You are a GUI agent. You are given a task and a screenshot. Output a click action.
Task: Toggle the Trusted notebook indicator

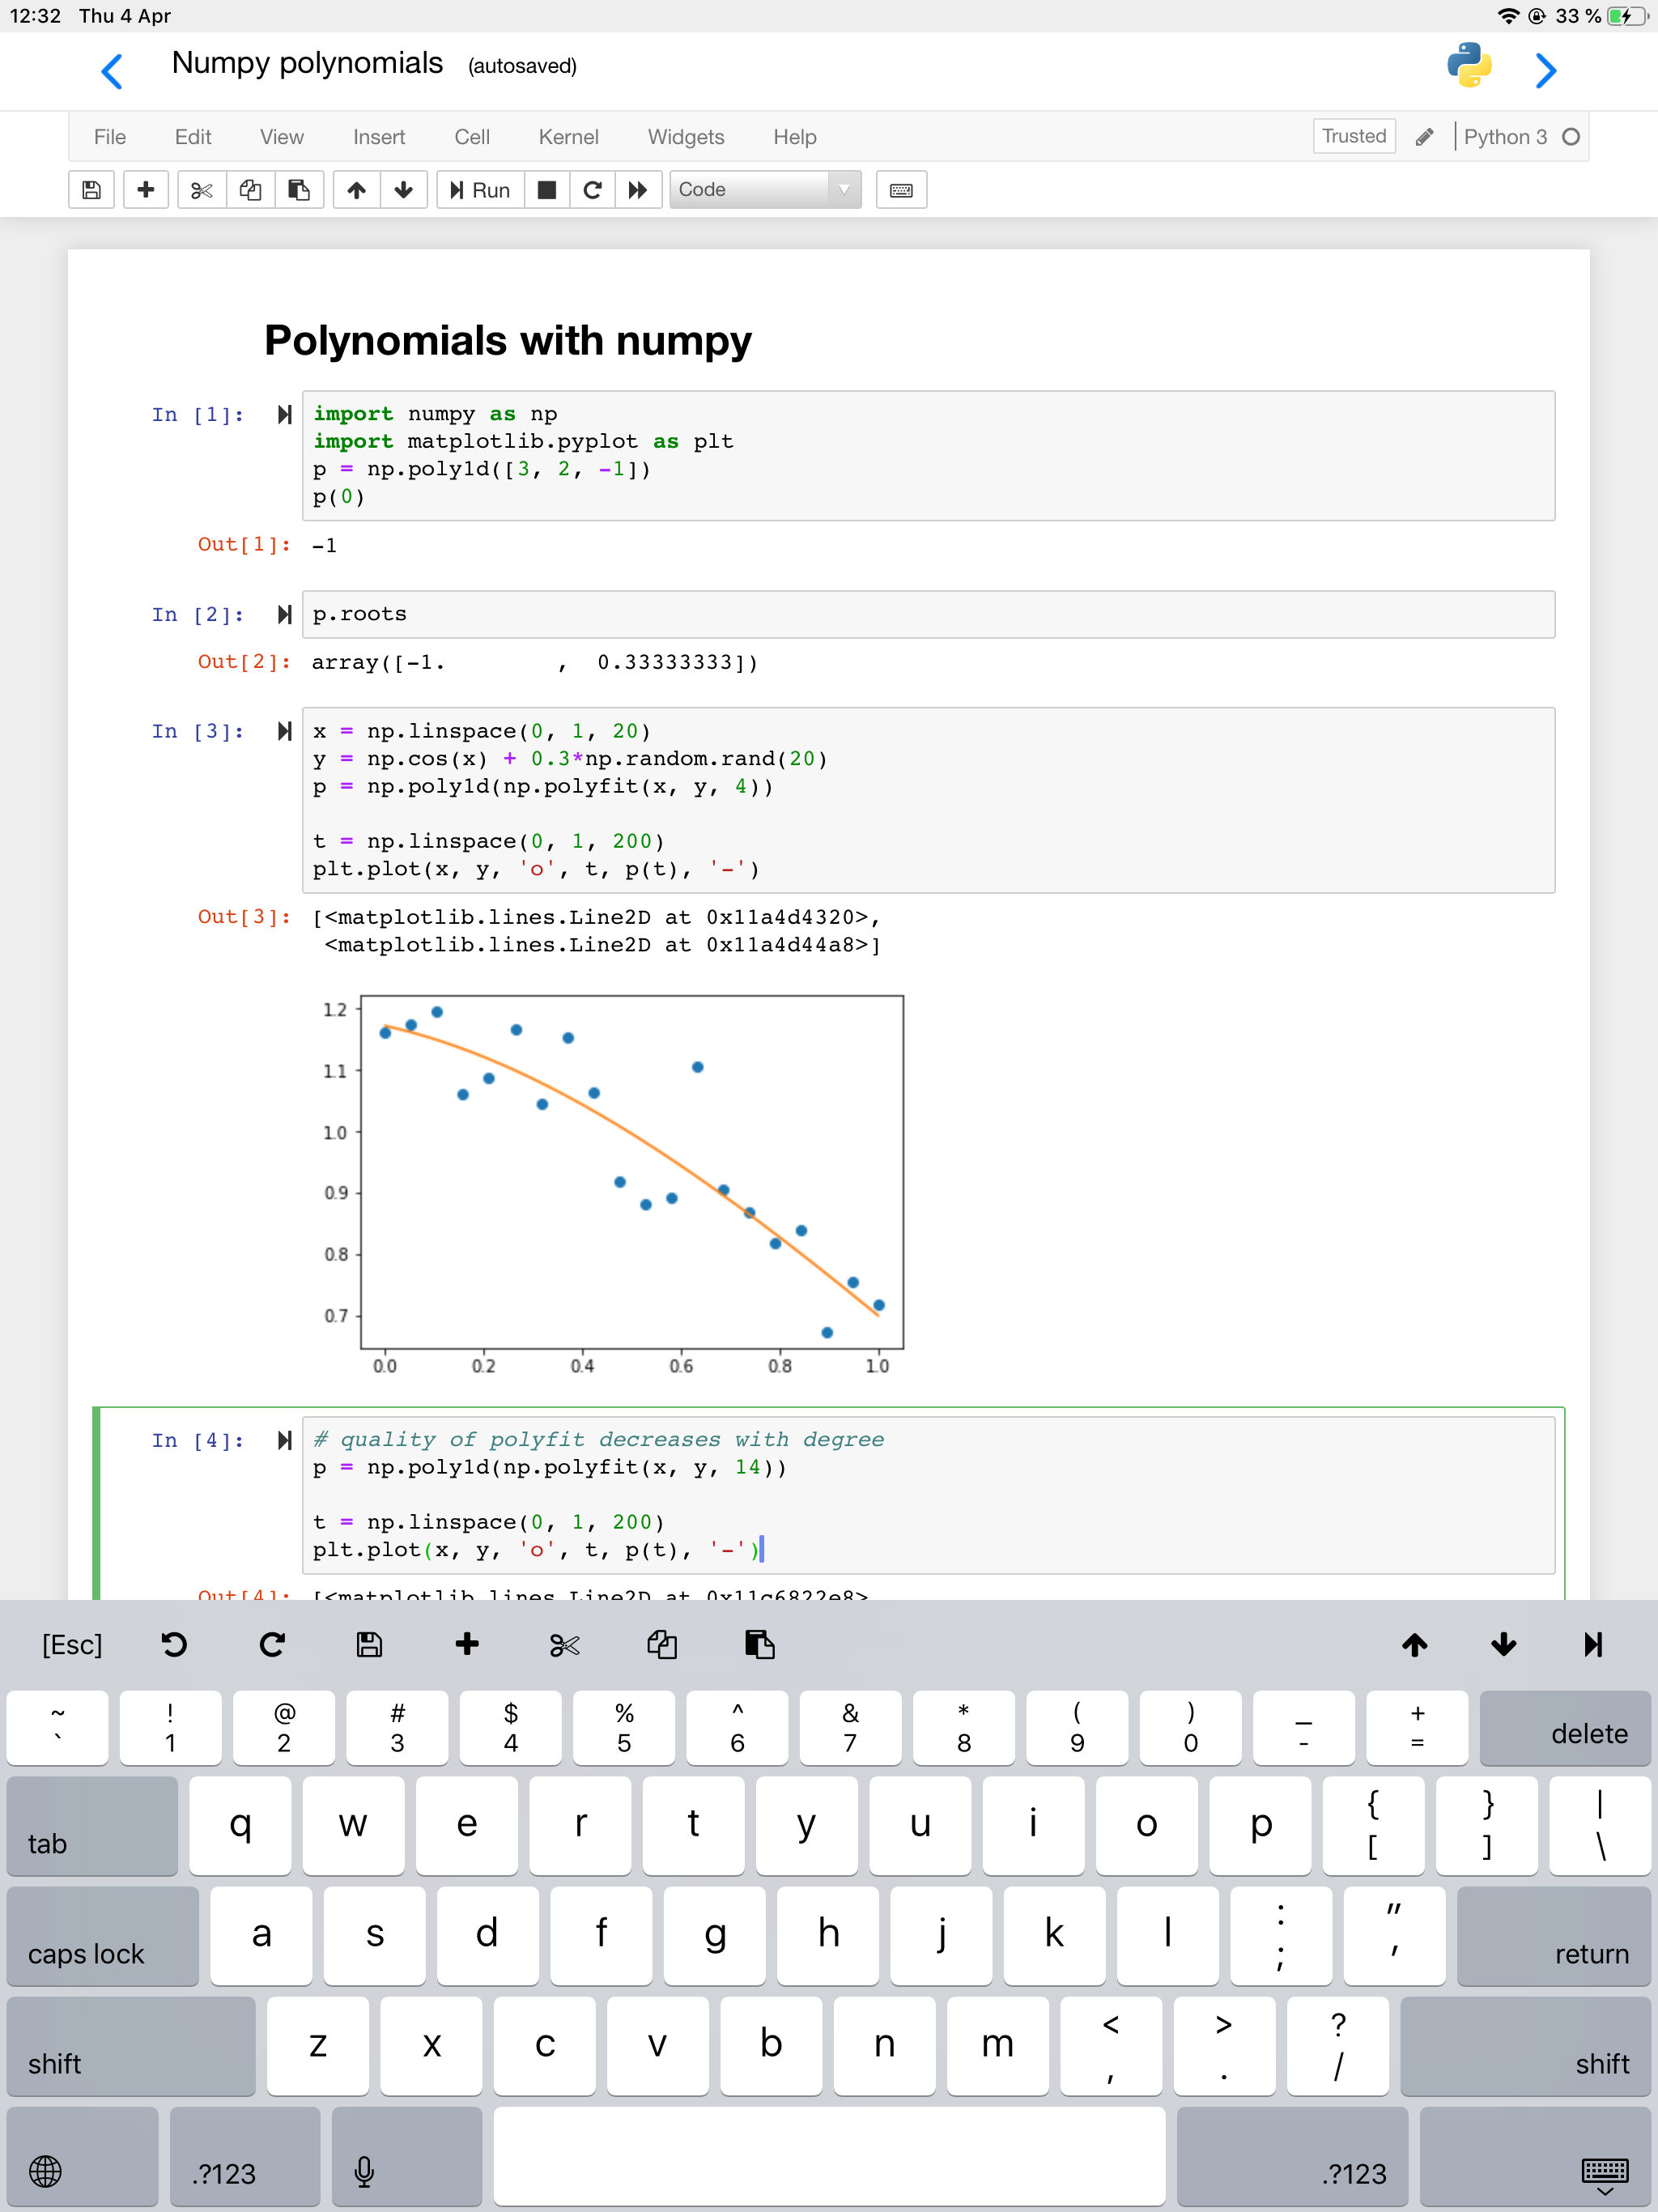click(1353, 136)
